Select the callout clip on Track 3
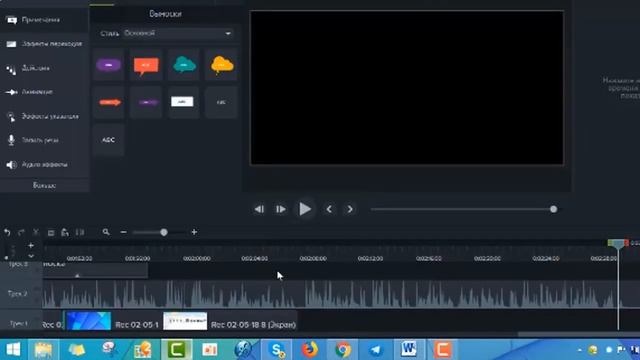This screenshot has width=640, height=360. 95,270
